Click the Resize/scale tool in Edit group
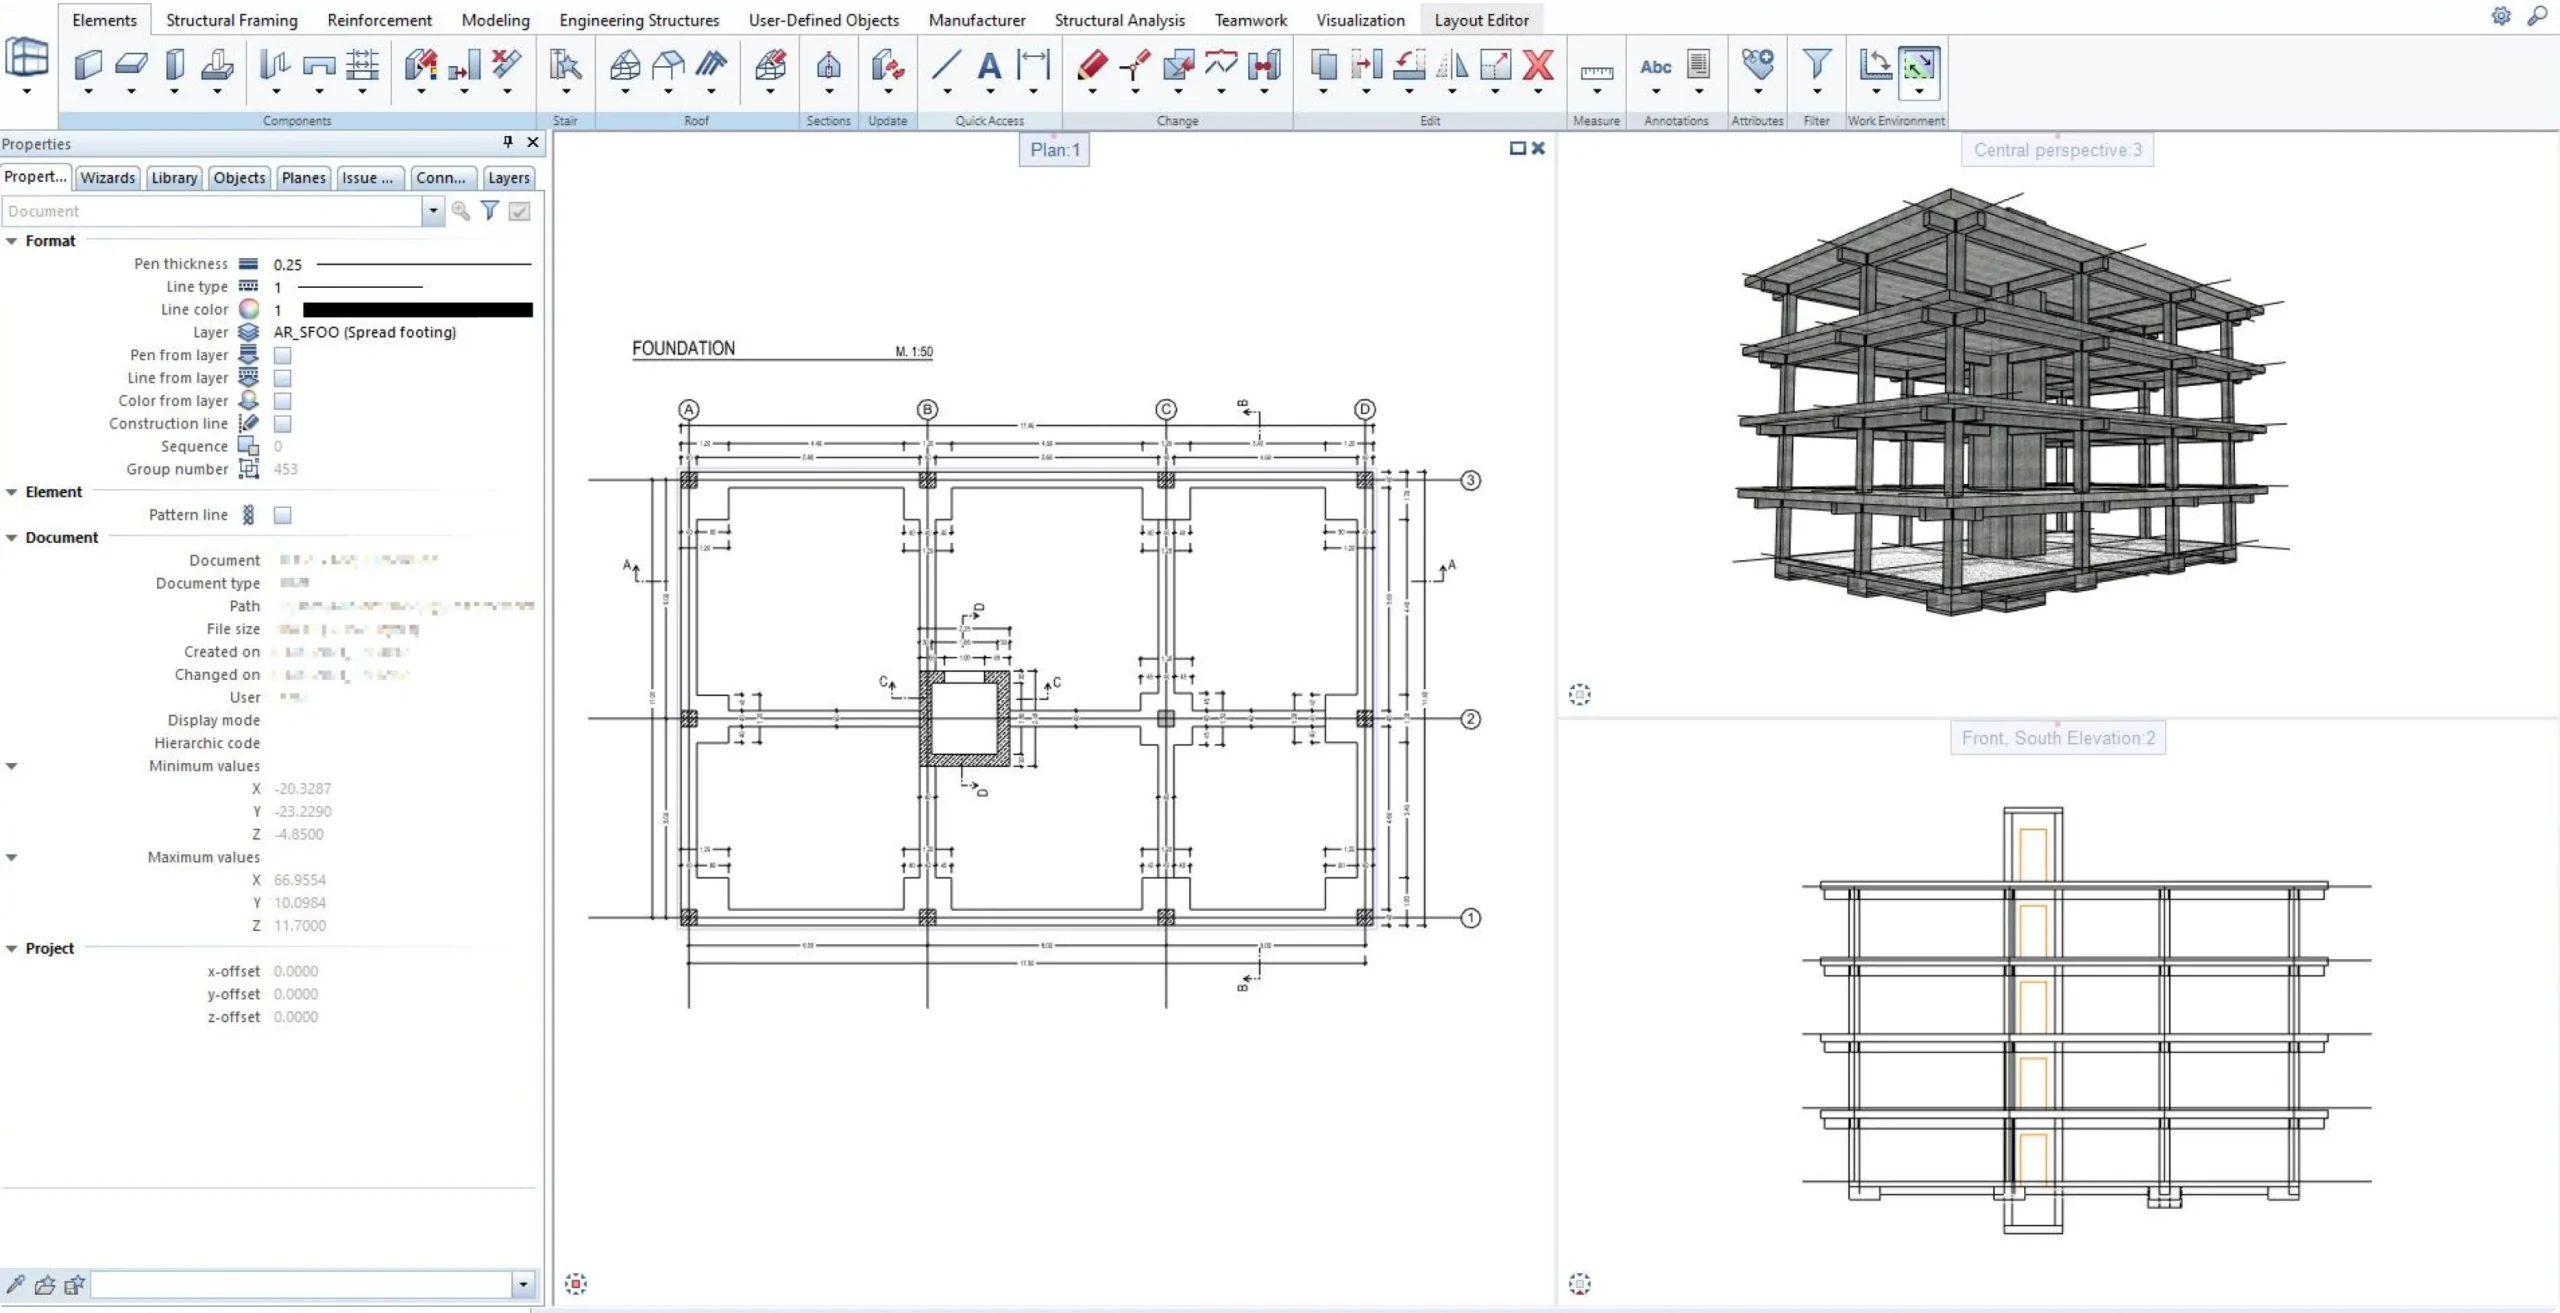This screenshot has height=1313, width=2560. coord(1495,65)
